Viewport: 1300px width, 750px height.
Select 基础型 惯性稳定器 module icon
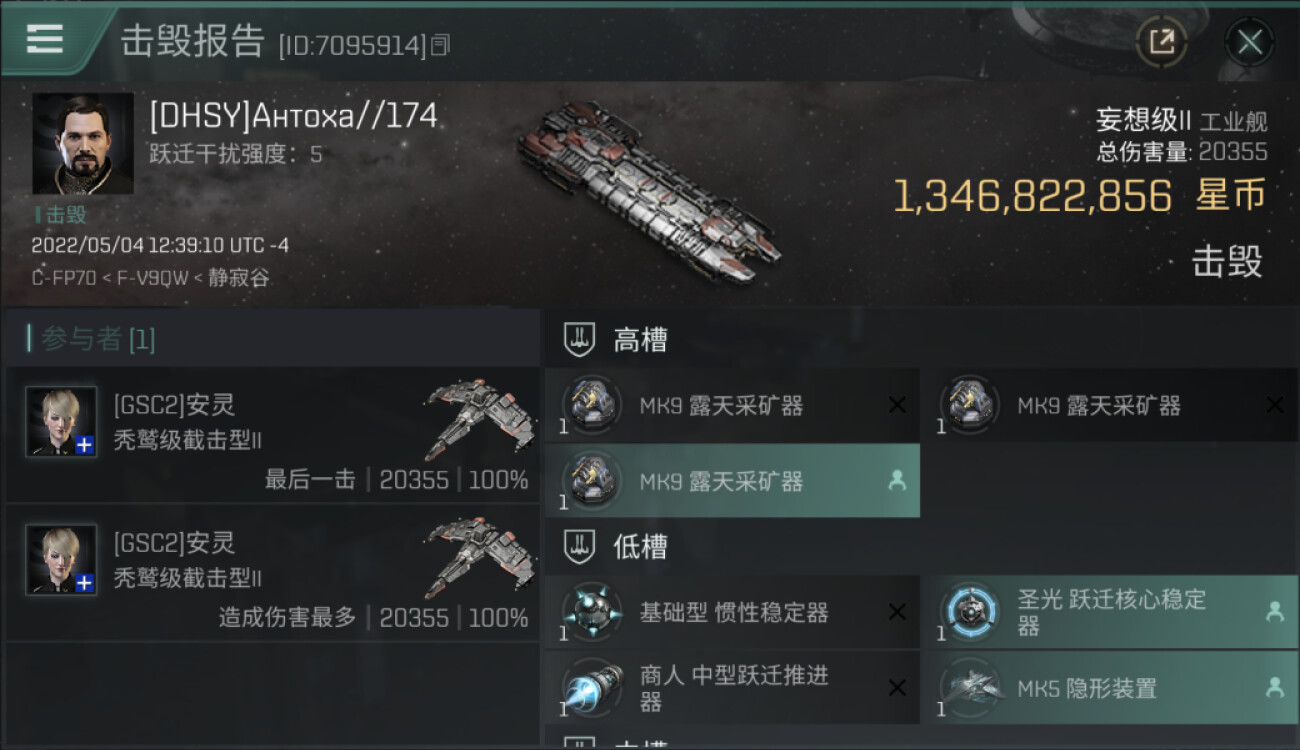[x=591, y=612]
